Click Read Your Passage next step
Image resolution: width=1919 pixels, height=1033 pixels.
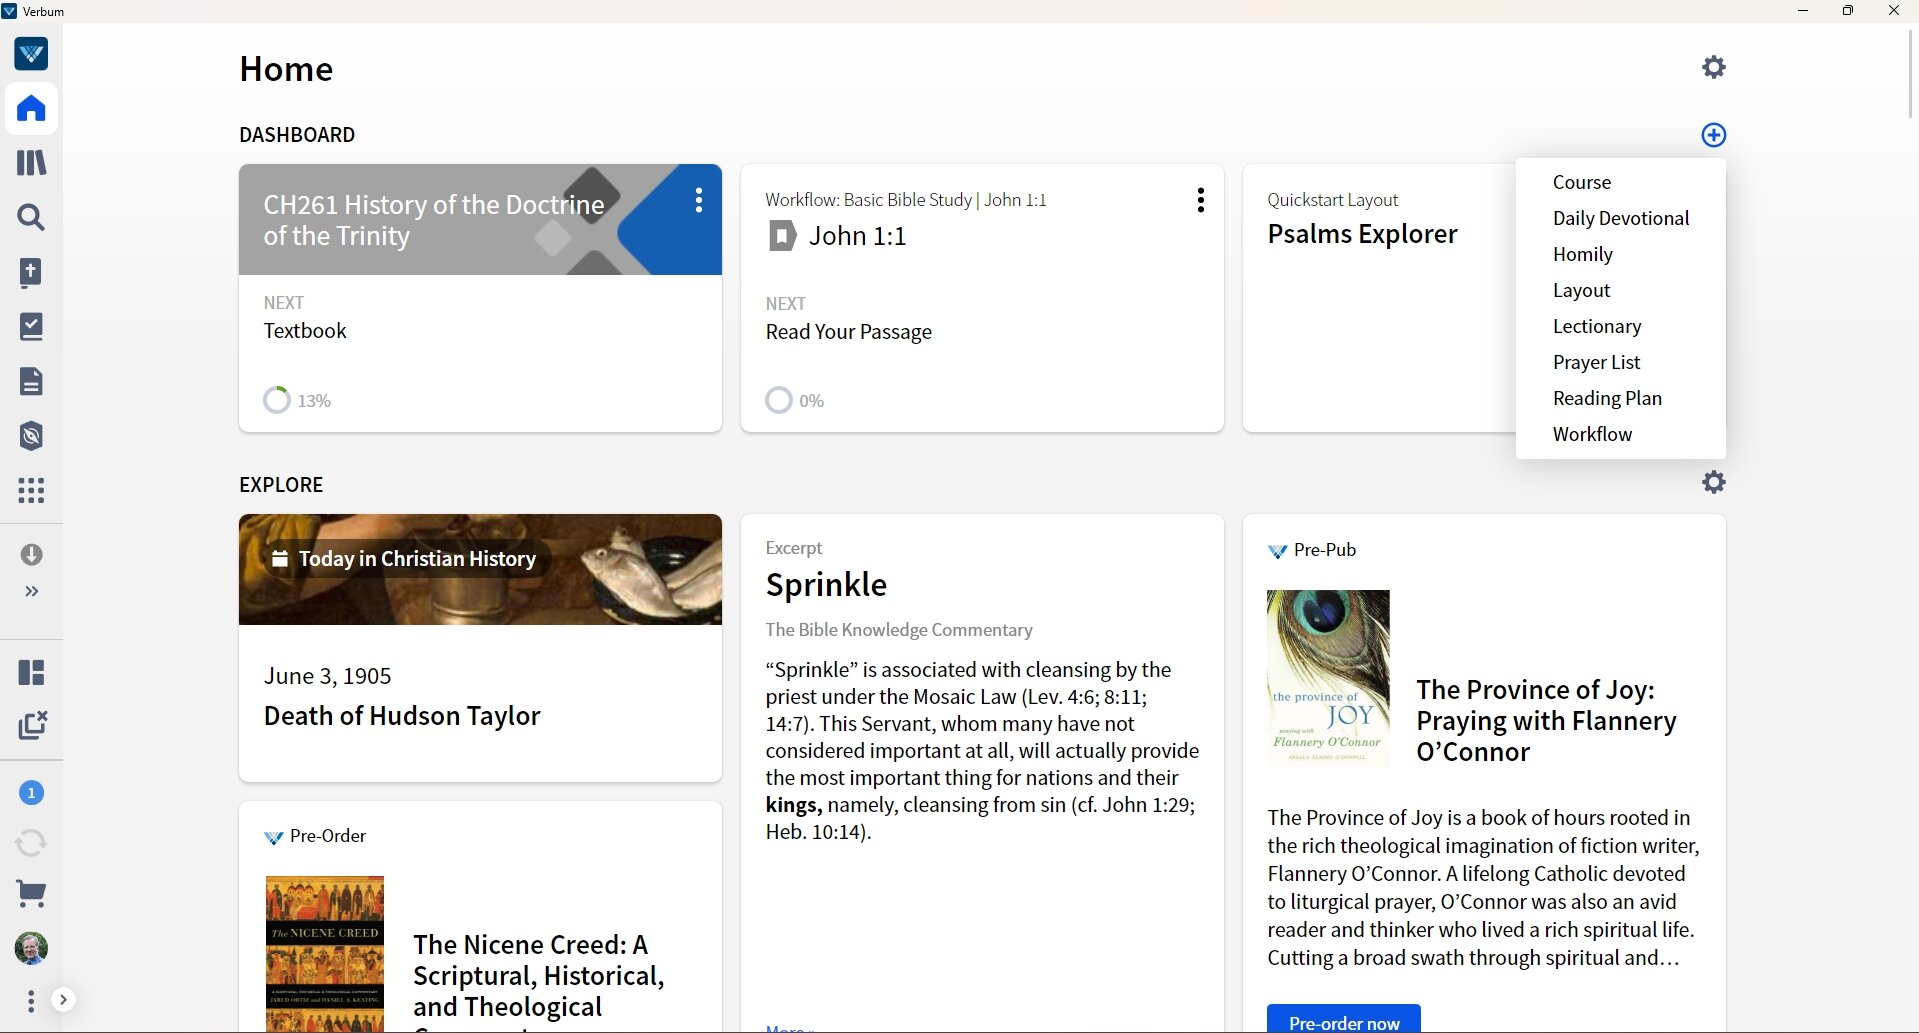849,332
